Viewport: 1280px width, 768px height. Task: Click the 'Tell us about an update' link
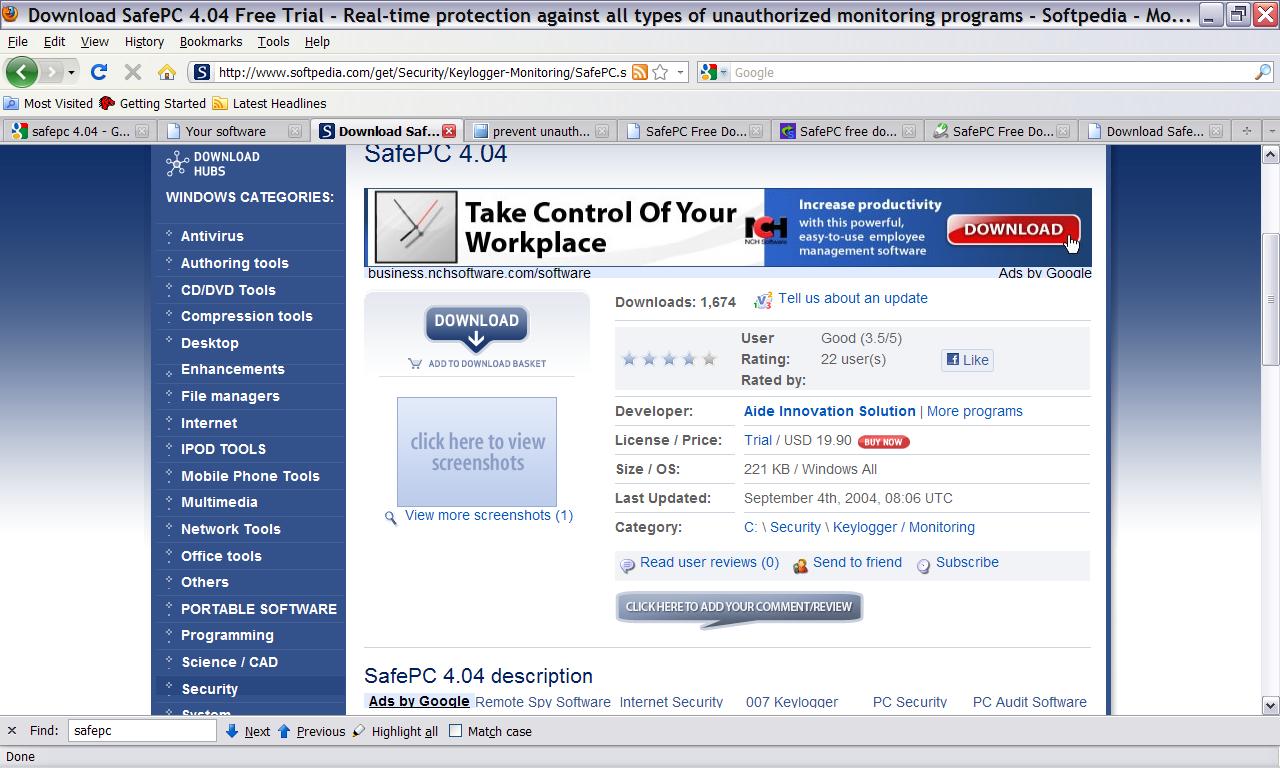(853, 298)
